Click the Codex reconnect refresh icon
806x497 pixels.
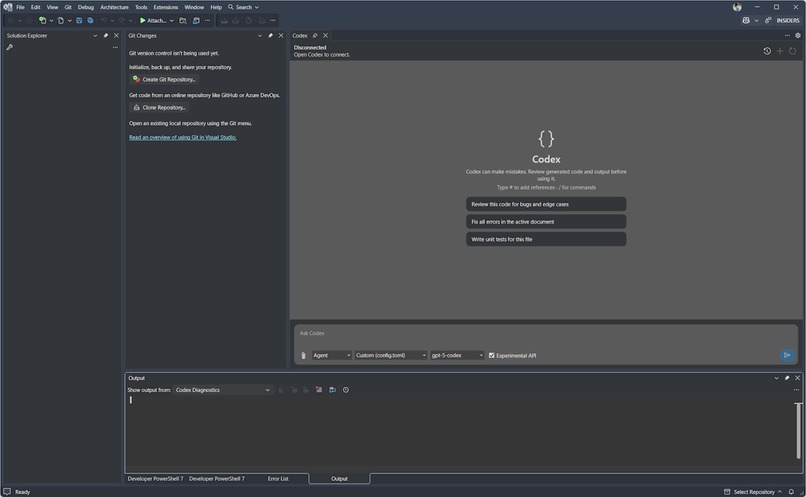(x=793, y=51)
